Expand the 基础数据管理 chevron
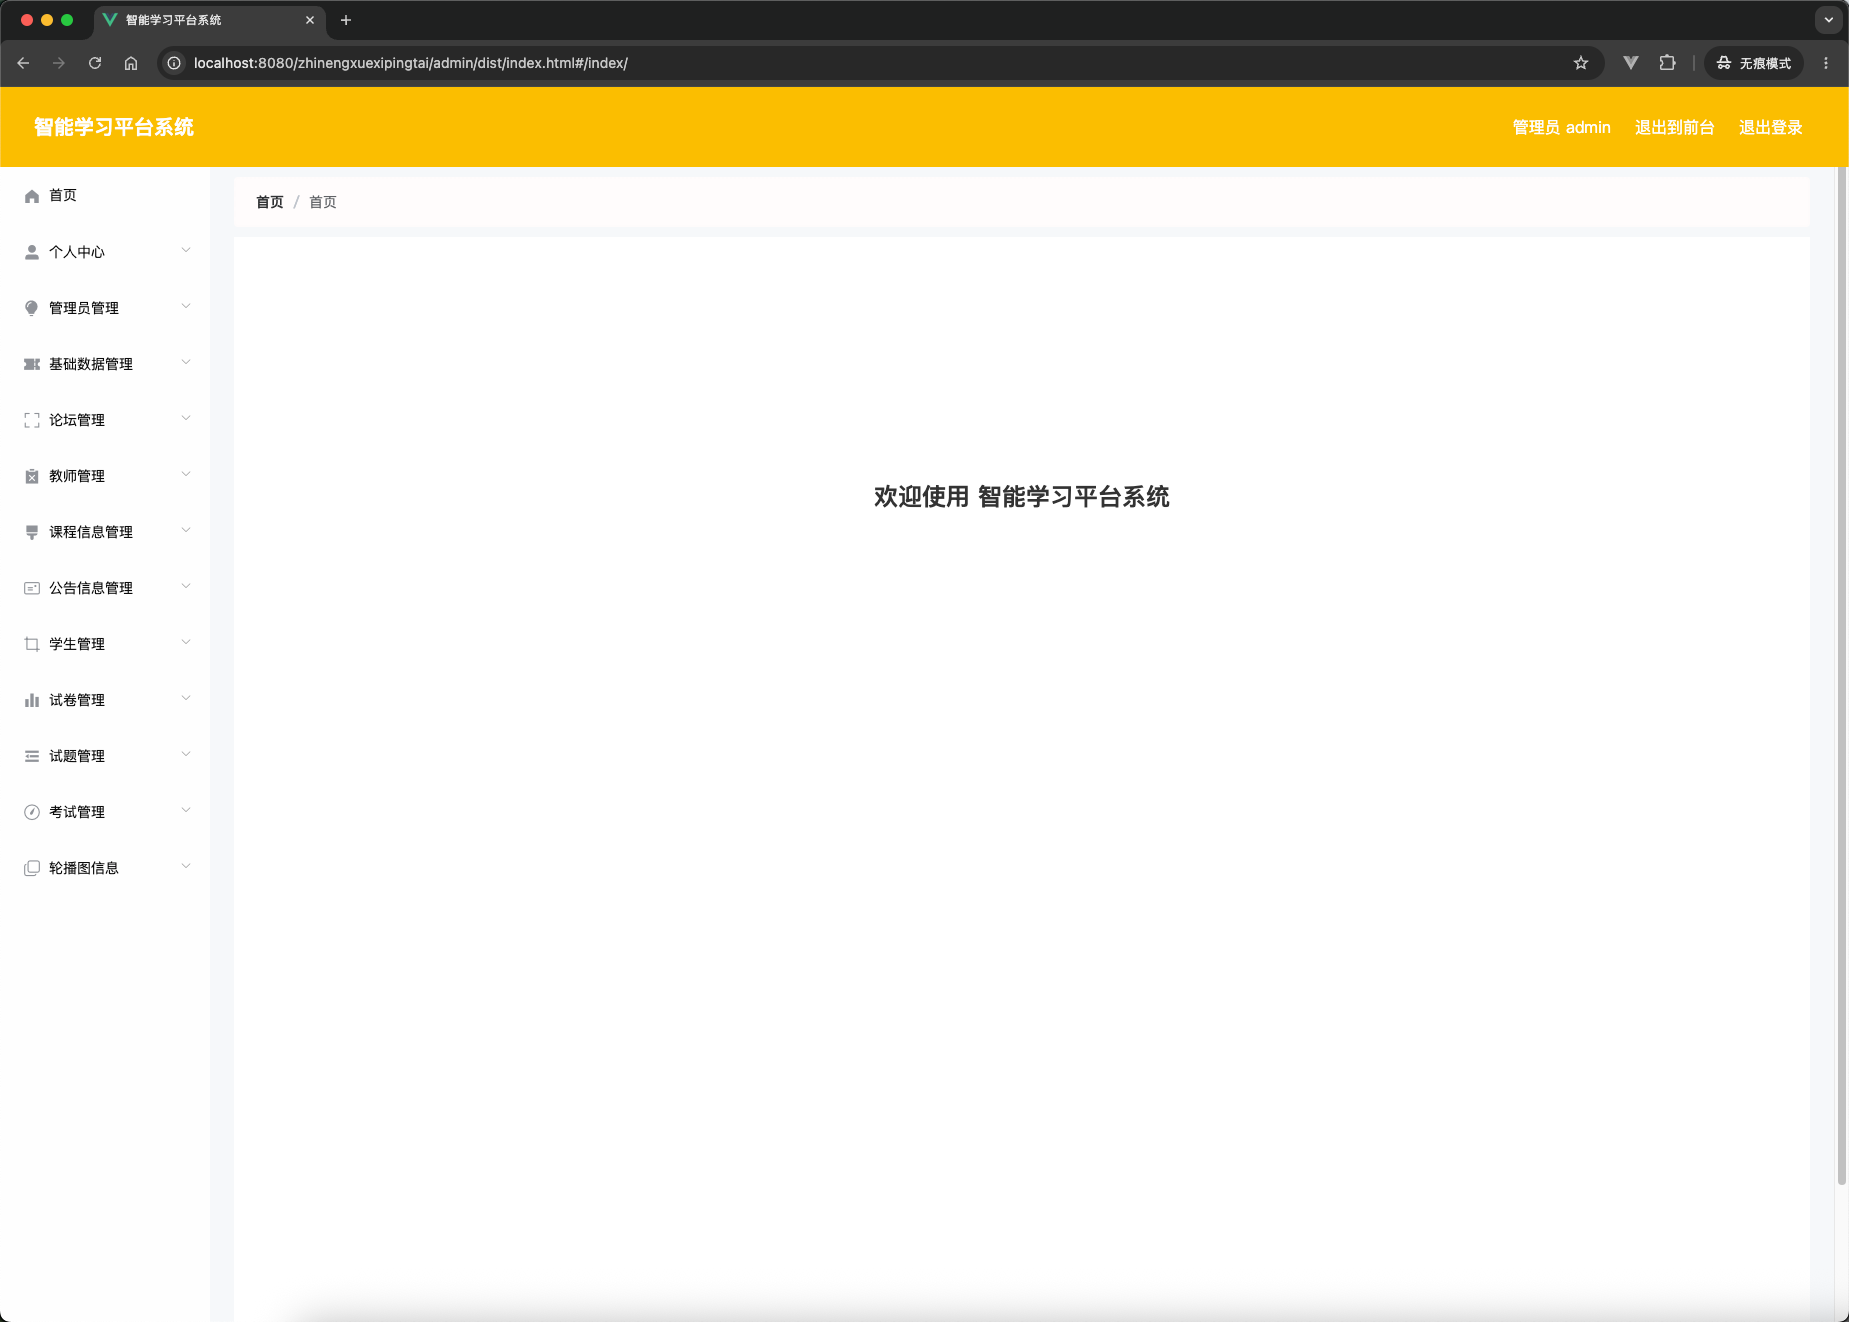The height and width of the screenshot is (1322, 1849). (x=186, y=362)
